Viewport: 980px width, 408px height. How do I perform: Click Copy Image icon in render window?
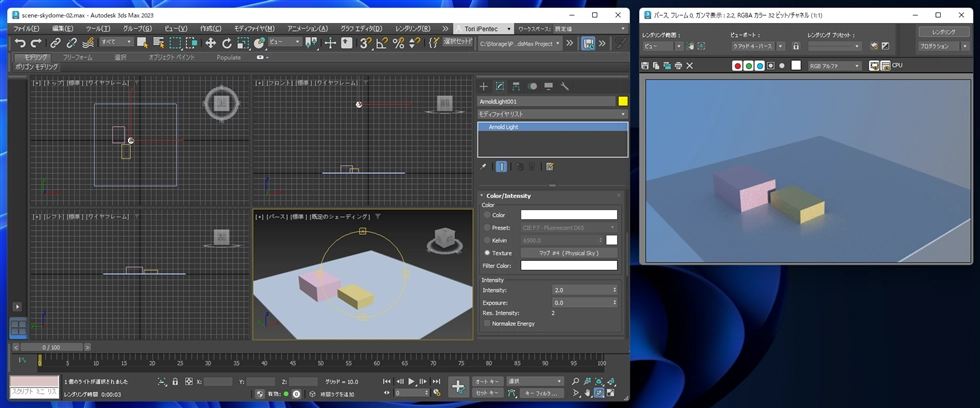click(656, 66)
